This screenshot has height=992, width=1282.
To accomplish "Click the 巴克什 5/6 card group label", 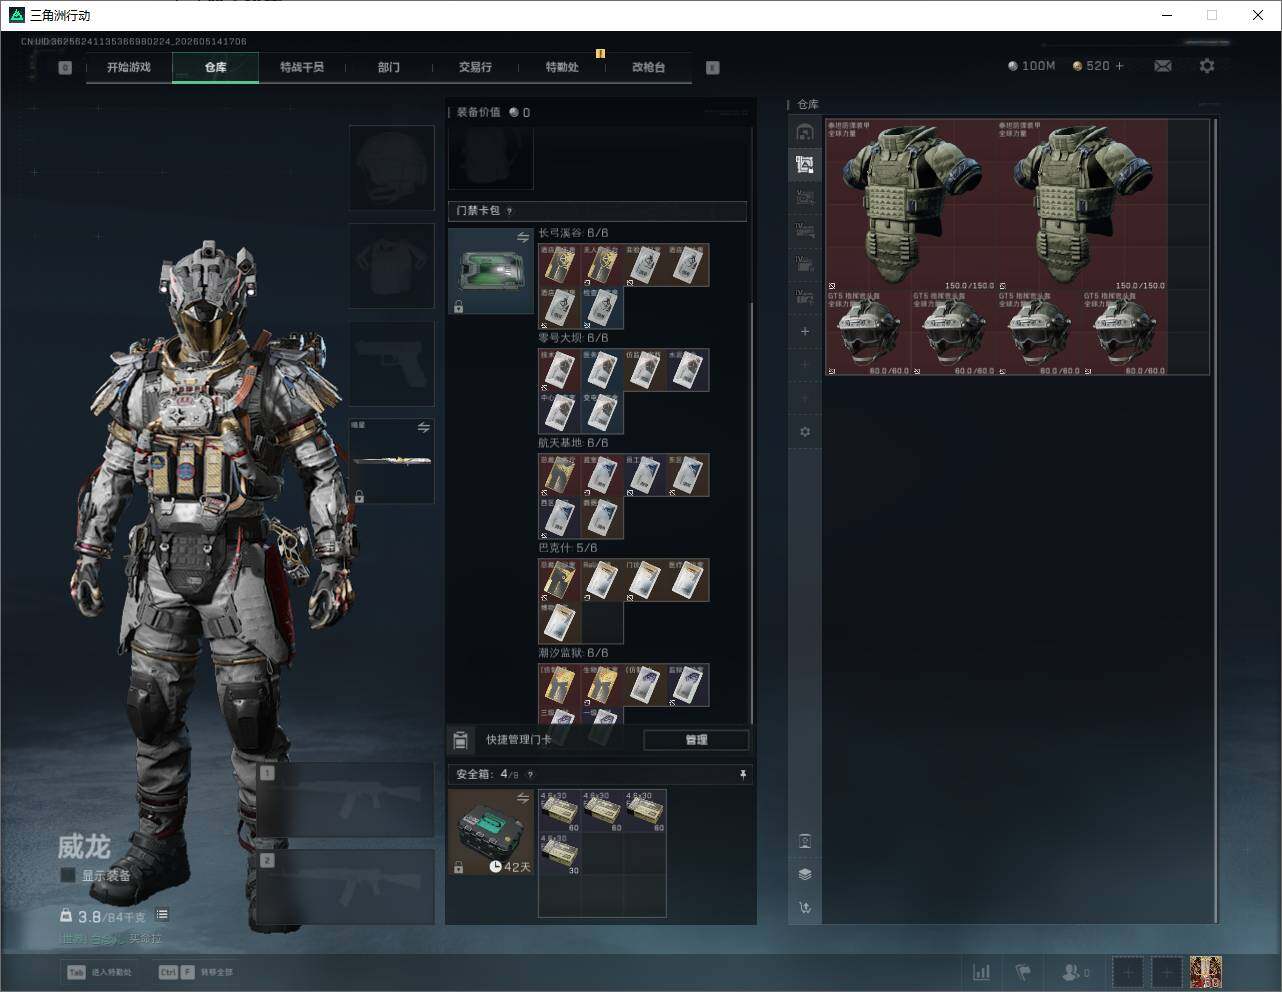I will click(x=568, y=548).
